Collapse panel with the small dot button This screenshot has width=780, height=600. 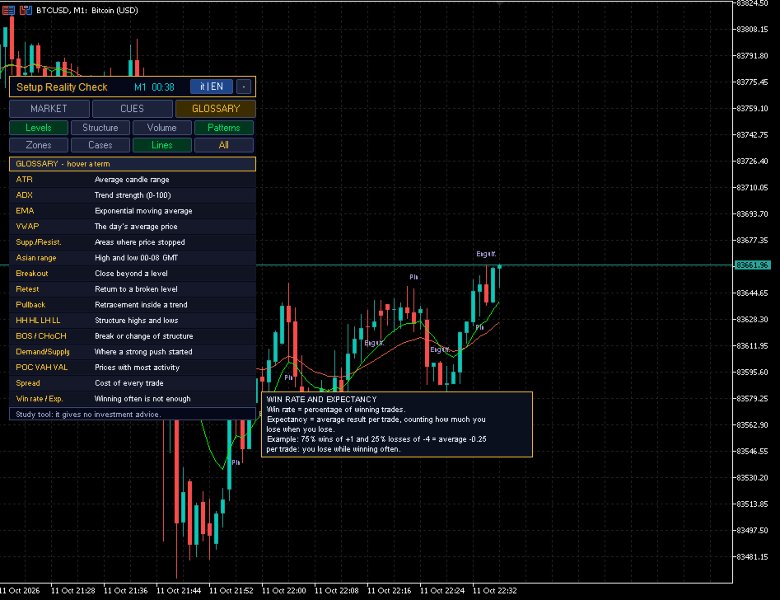point(244,87)
